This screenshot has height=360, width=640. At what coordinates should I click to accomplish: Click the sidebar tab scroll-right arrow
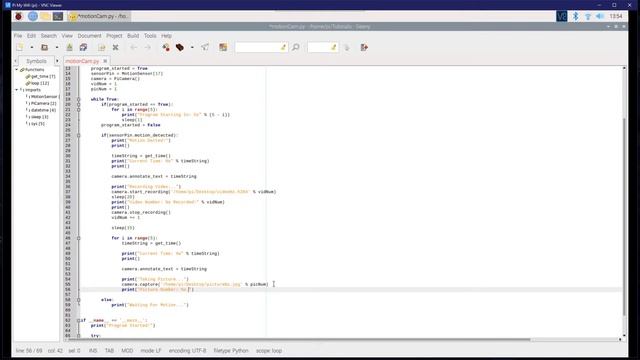57,61
